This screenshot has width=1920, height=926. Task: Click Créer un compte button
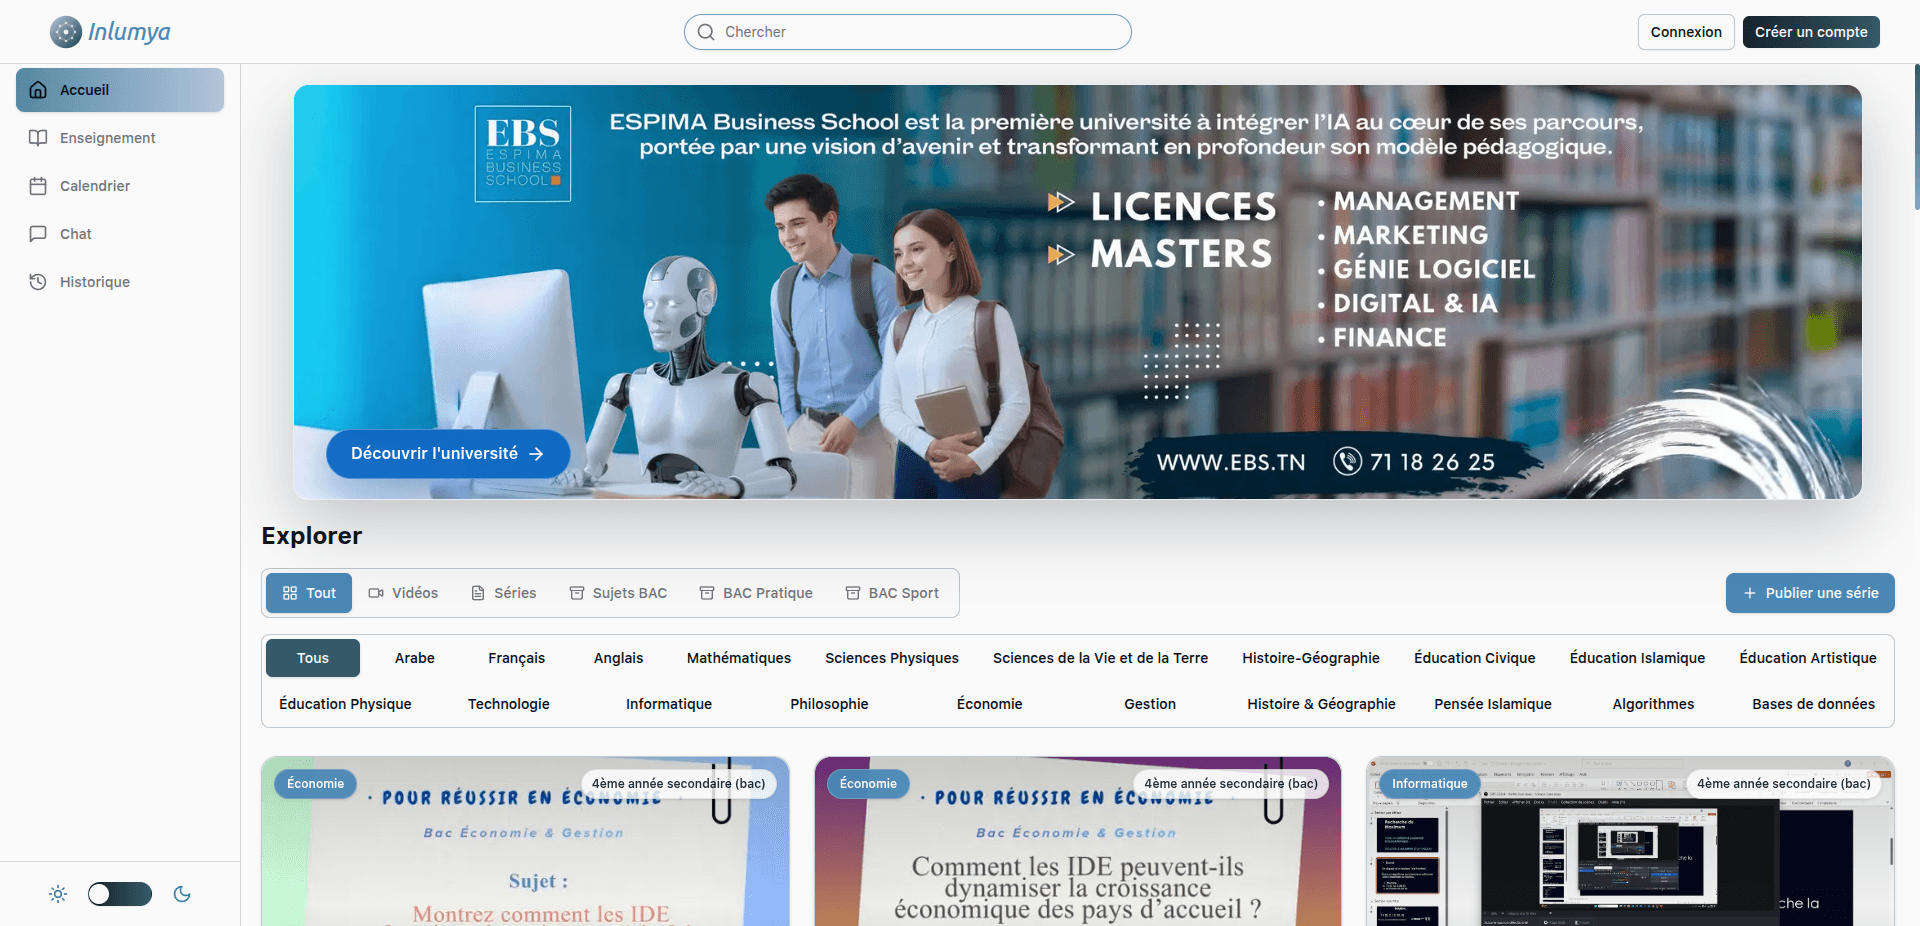point(1811,32)
